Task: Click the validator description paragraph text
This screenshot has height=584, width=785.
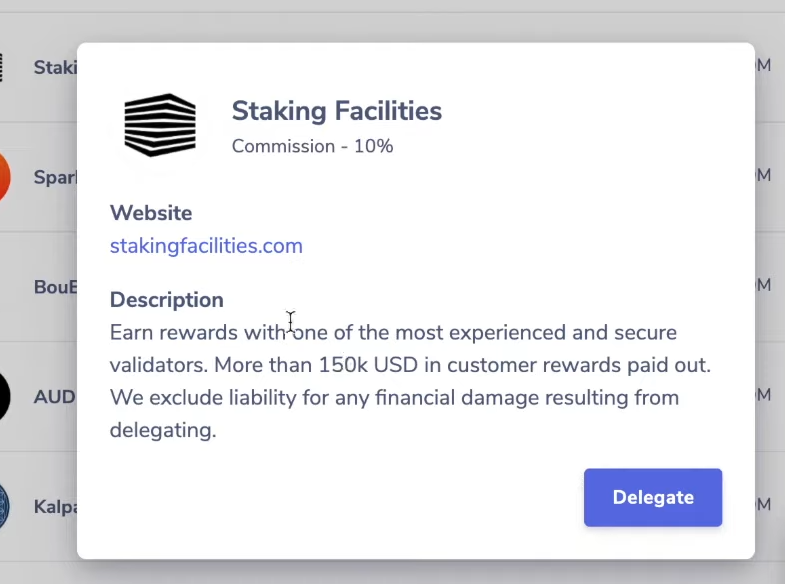Action: click(410, 381)
